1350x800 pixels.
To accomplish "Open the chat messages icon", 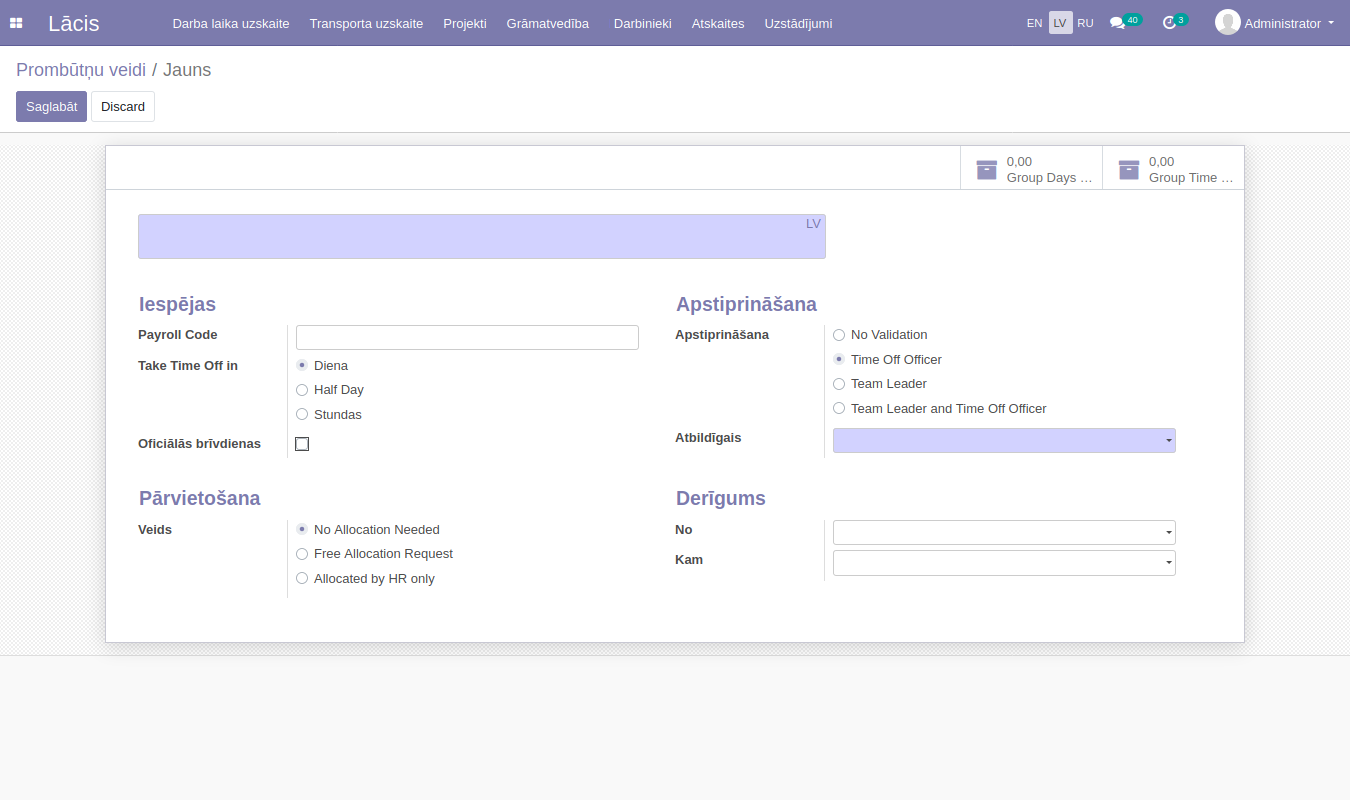I will tap(1117, 23).
